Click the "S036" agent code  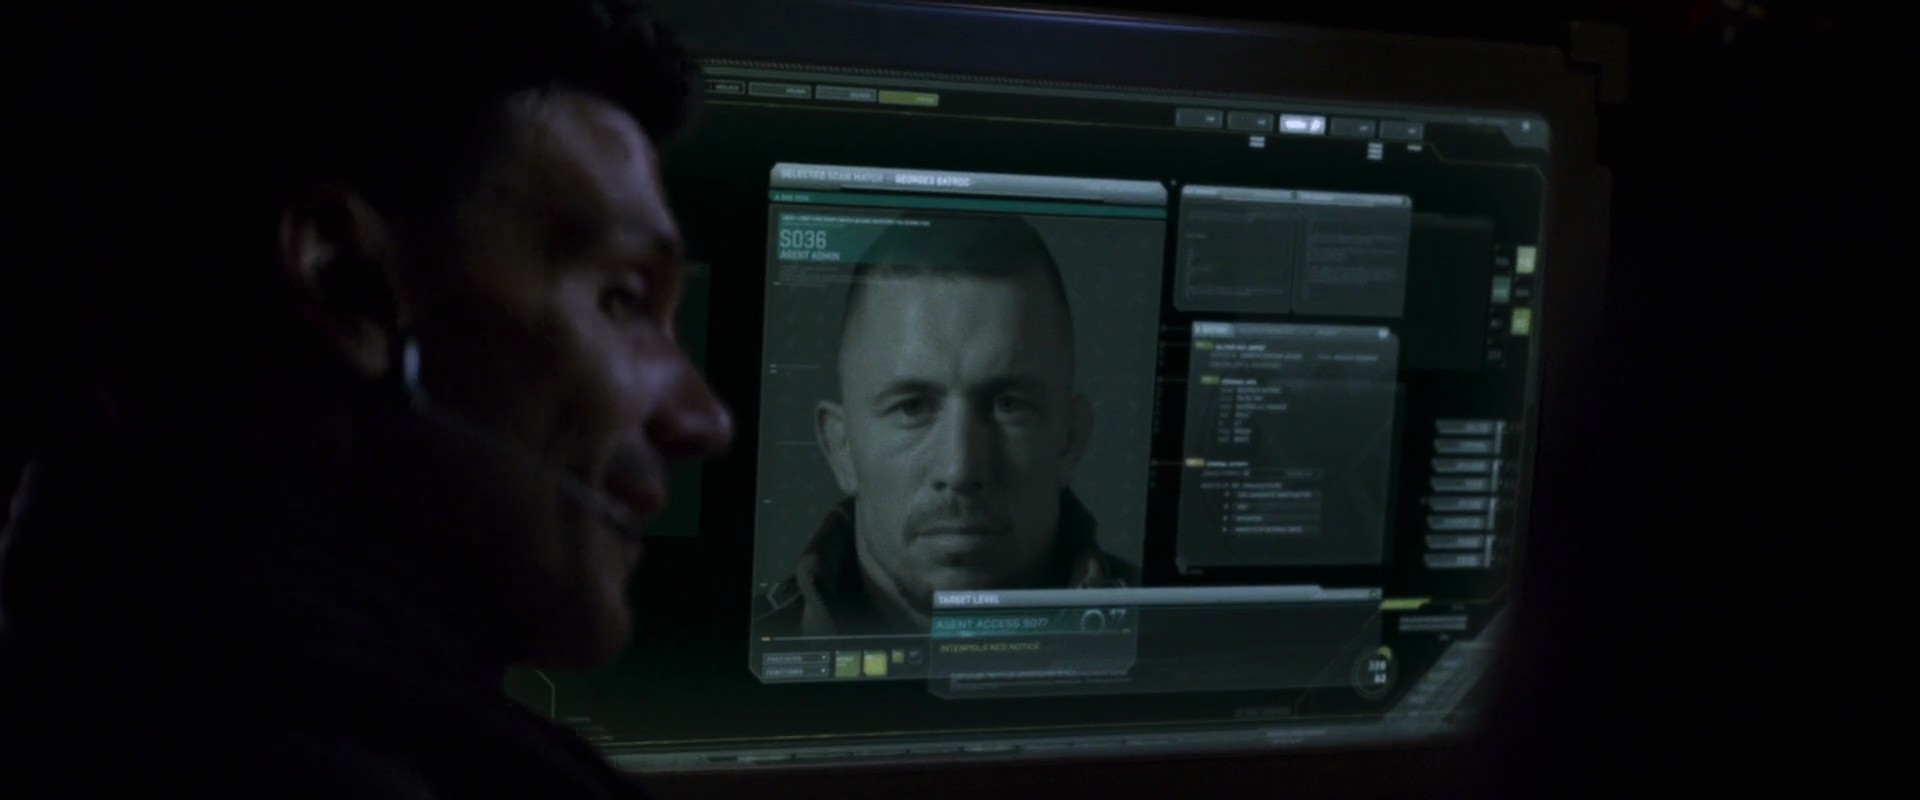coord(803,239)
